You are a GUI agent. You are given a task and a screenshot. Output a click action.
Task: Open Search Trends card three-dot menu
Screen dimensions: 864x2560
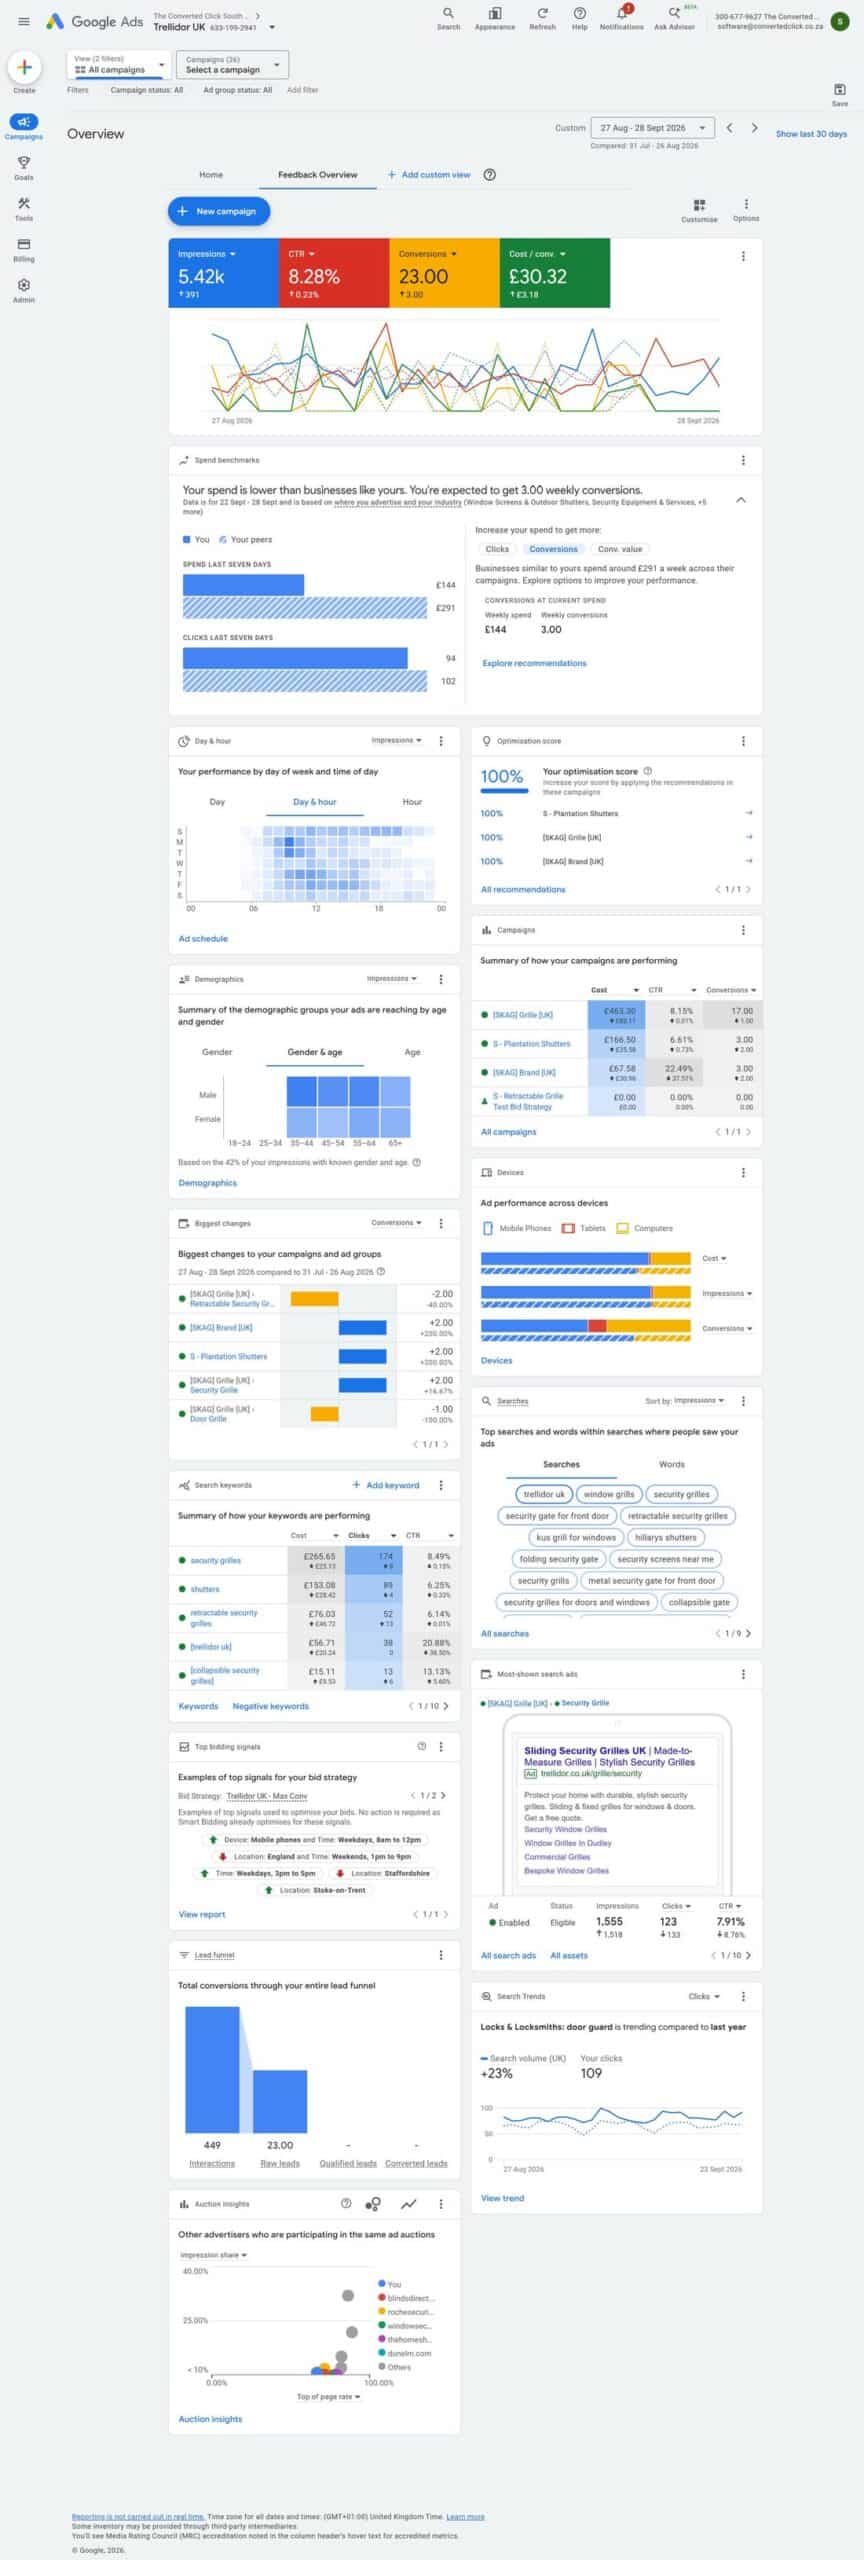tap(743, 1996)
